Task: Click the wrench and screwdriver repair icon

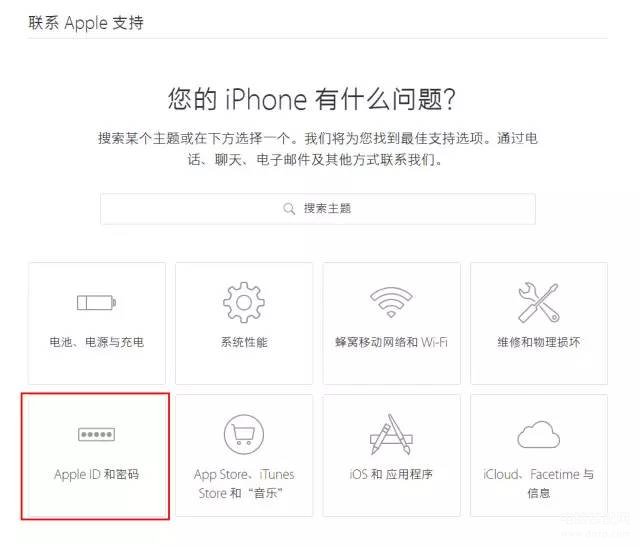Action: (538, 302)
